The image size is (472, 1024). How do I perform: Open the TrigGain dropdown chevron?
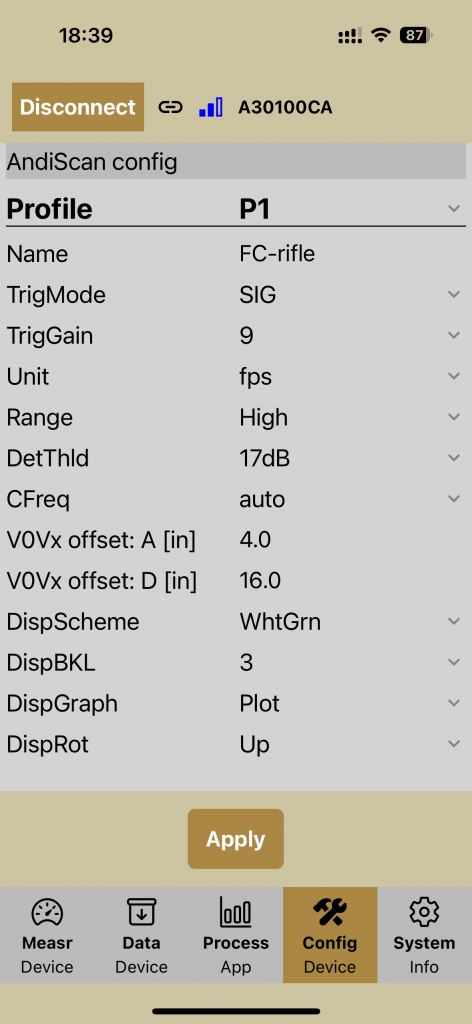[454, 336]
